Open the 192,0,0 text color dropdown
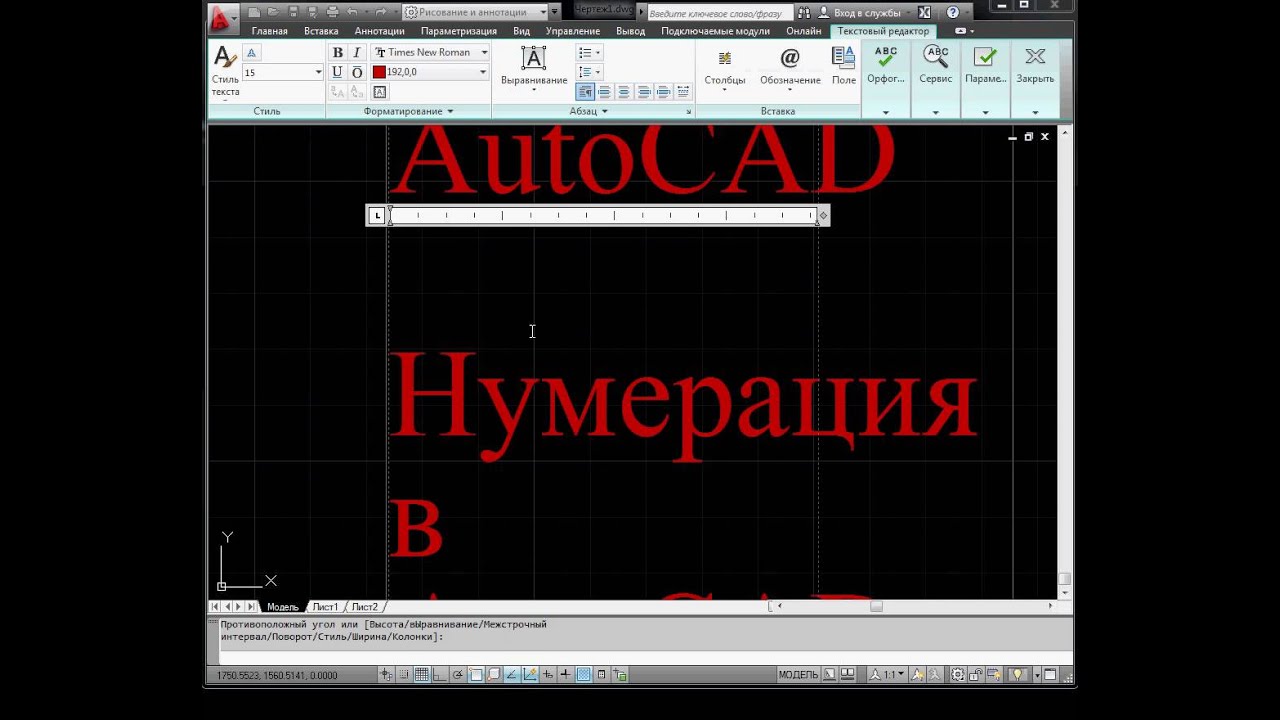Image resolution: width=1280 pixels, height=720 pixels. coord(483,72)
